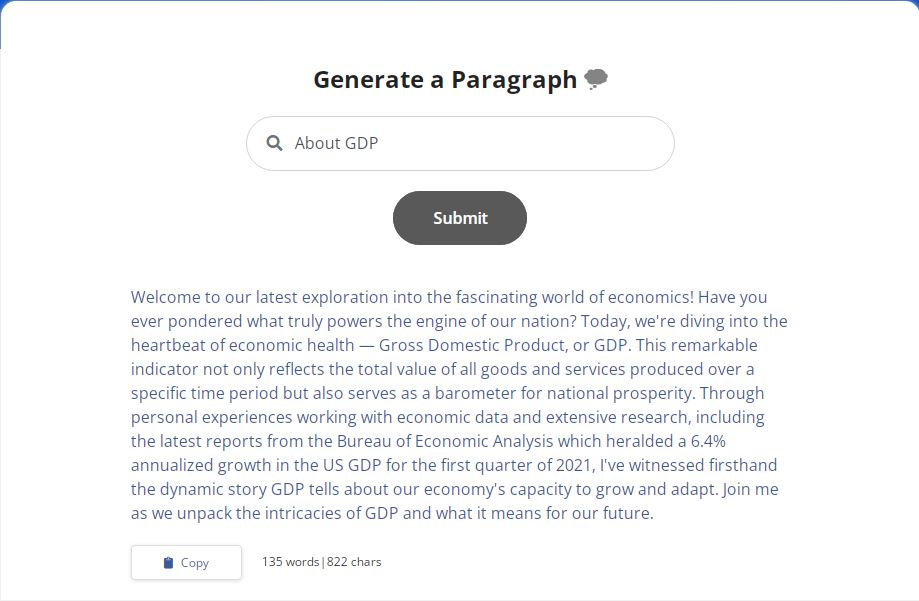Click the separator between word and char counts
919x601 pixels.
coord(321,561)
